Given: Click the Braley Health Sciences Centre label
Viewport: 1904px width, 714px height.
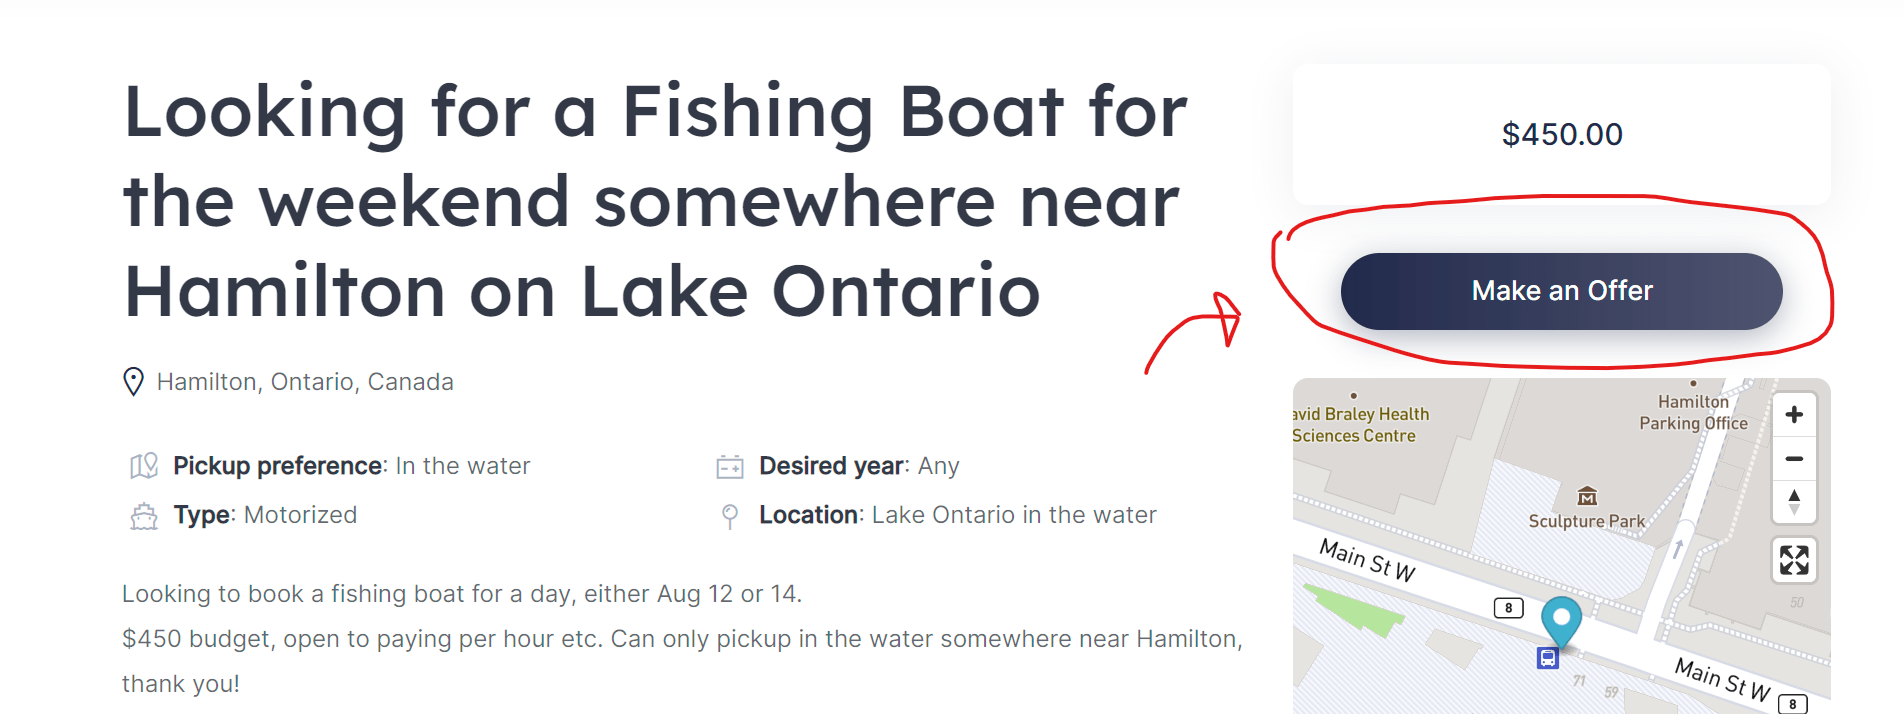Looking at the screenshot, I should coord(1361,425).
